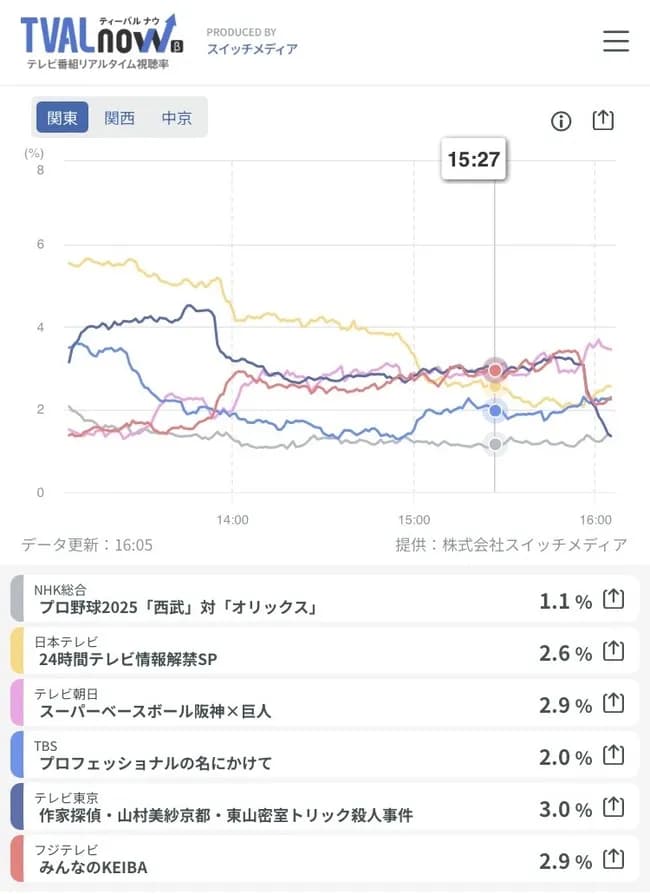Select the 関東 region tab
This screenshot has width=650, height=894.
coord(61,117)
